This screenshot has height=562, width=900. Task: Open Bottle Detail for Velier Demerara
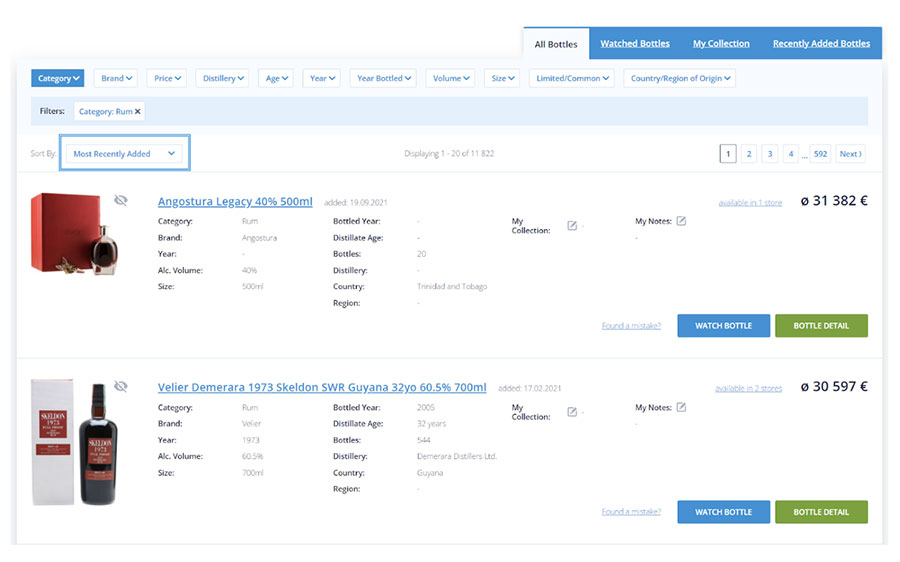pos(821,512)
